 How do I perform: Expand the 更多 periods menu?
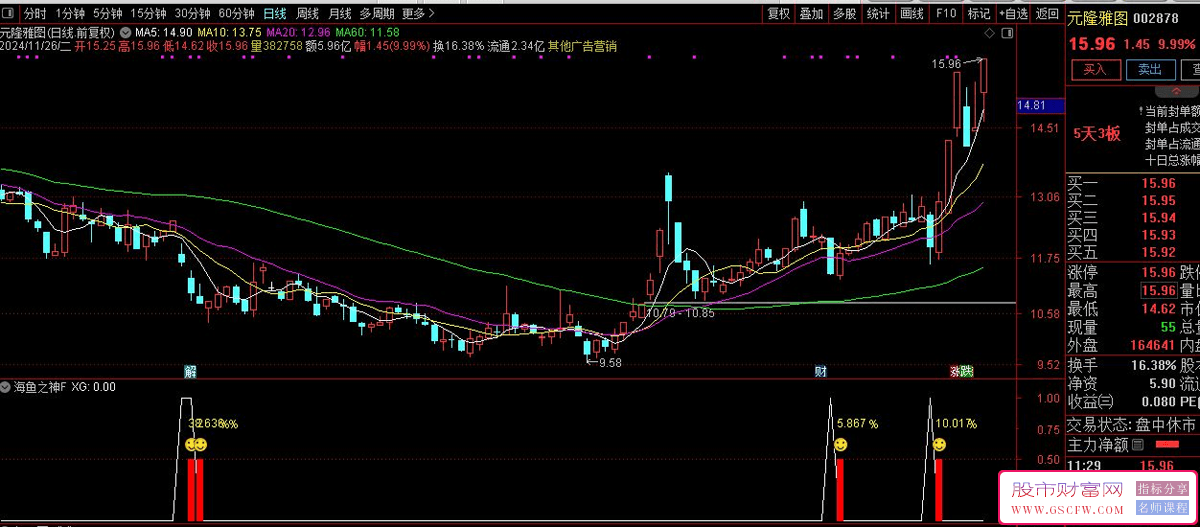pyautogui.click(x=419, y=14)
